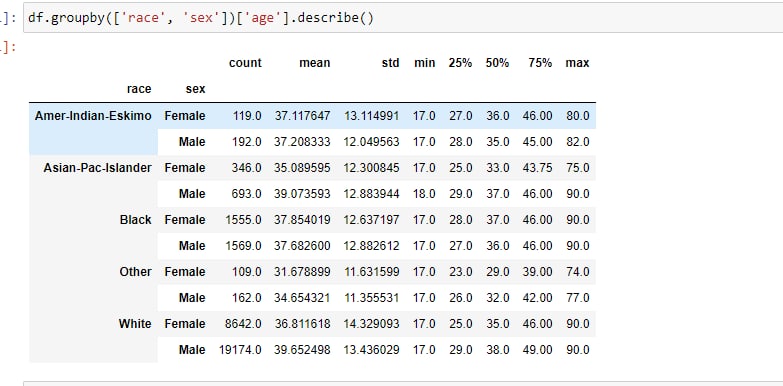Click the mean value 39.073593
783x386 pixels.
click(x=302, y=194)
